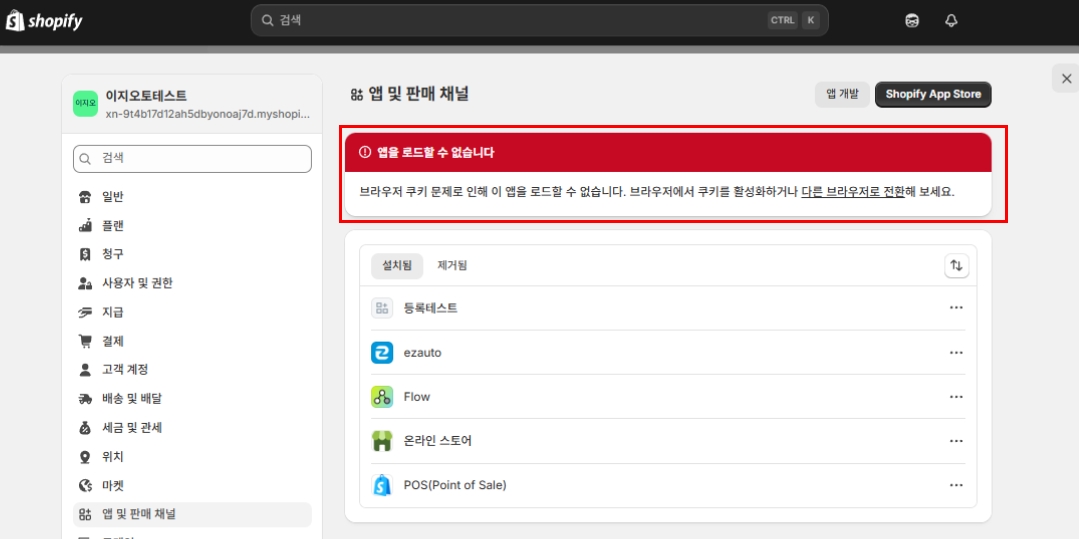Click the settings 검색 input field
Image resolution: width=1079 pixels, height=539 pixels.
192,158
